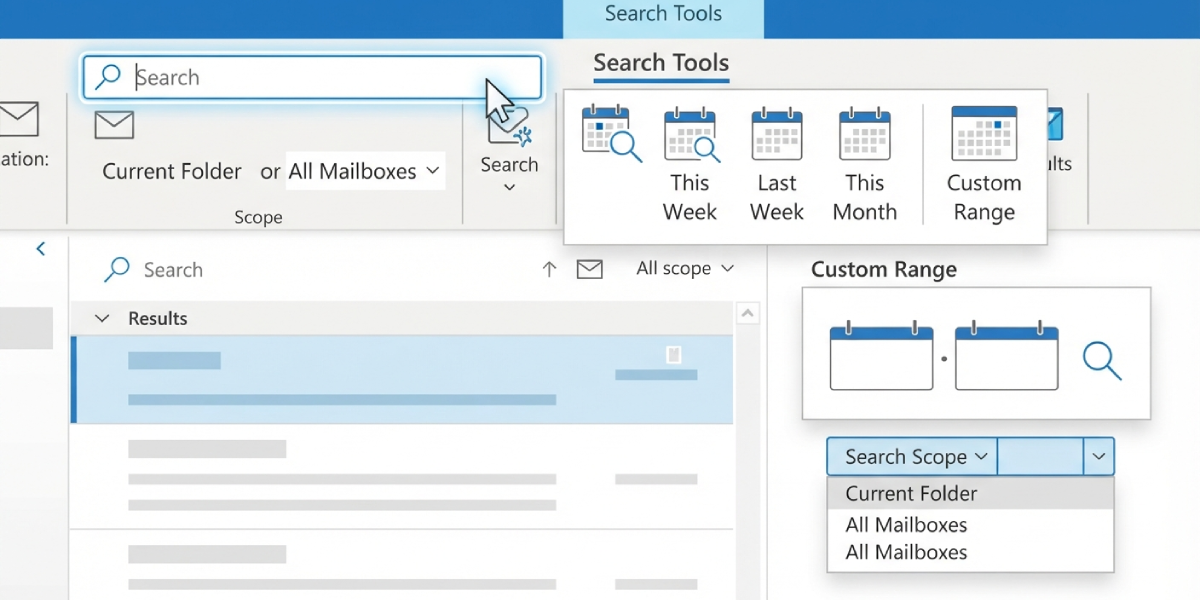
Task: Click the envelope filter icon beside All scope
Action: [x=590, y=269]
